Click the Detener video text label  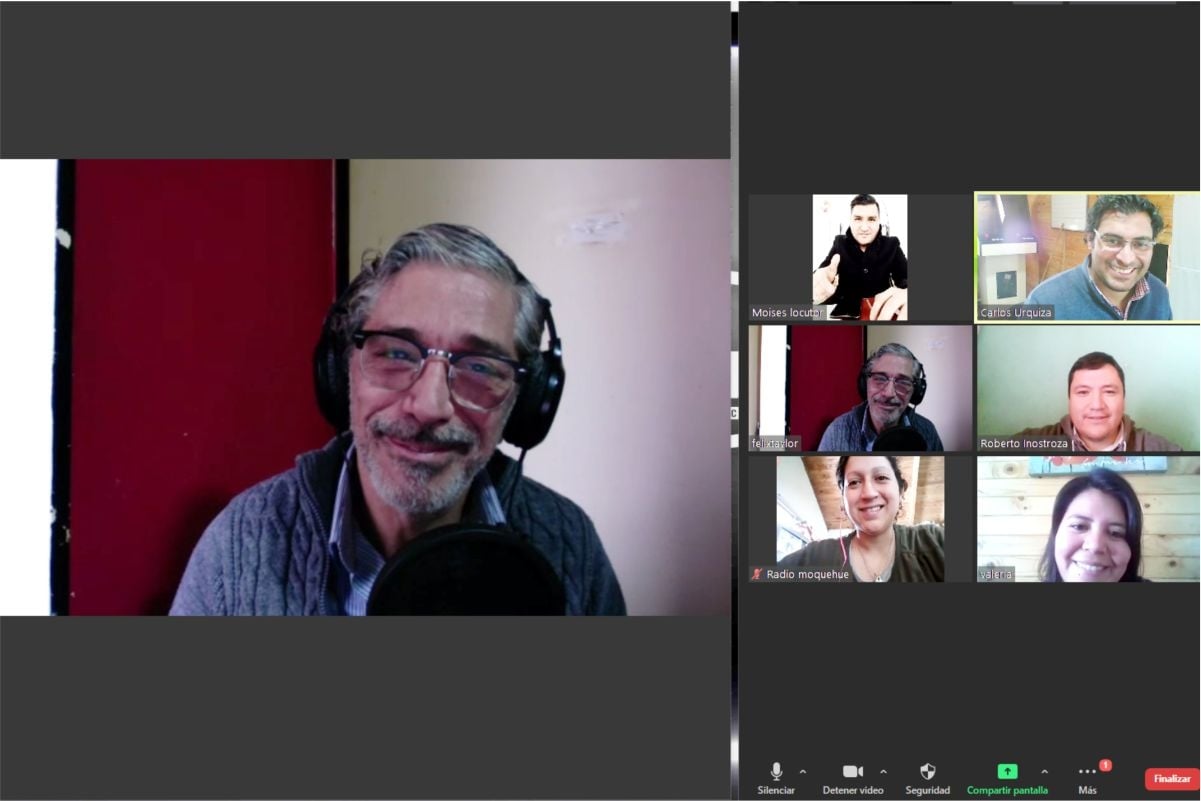pyautogui.click(x=853, y=791)
